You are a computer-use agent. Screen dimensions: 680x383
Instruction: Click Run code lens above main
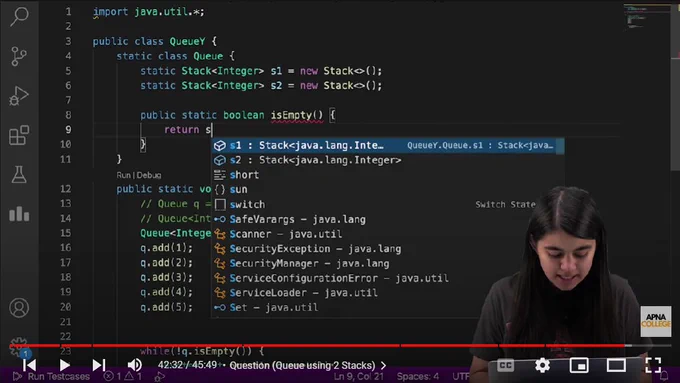tap(123, 175)
